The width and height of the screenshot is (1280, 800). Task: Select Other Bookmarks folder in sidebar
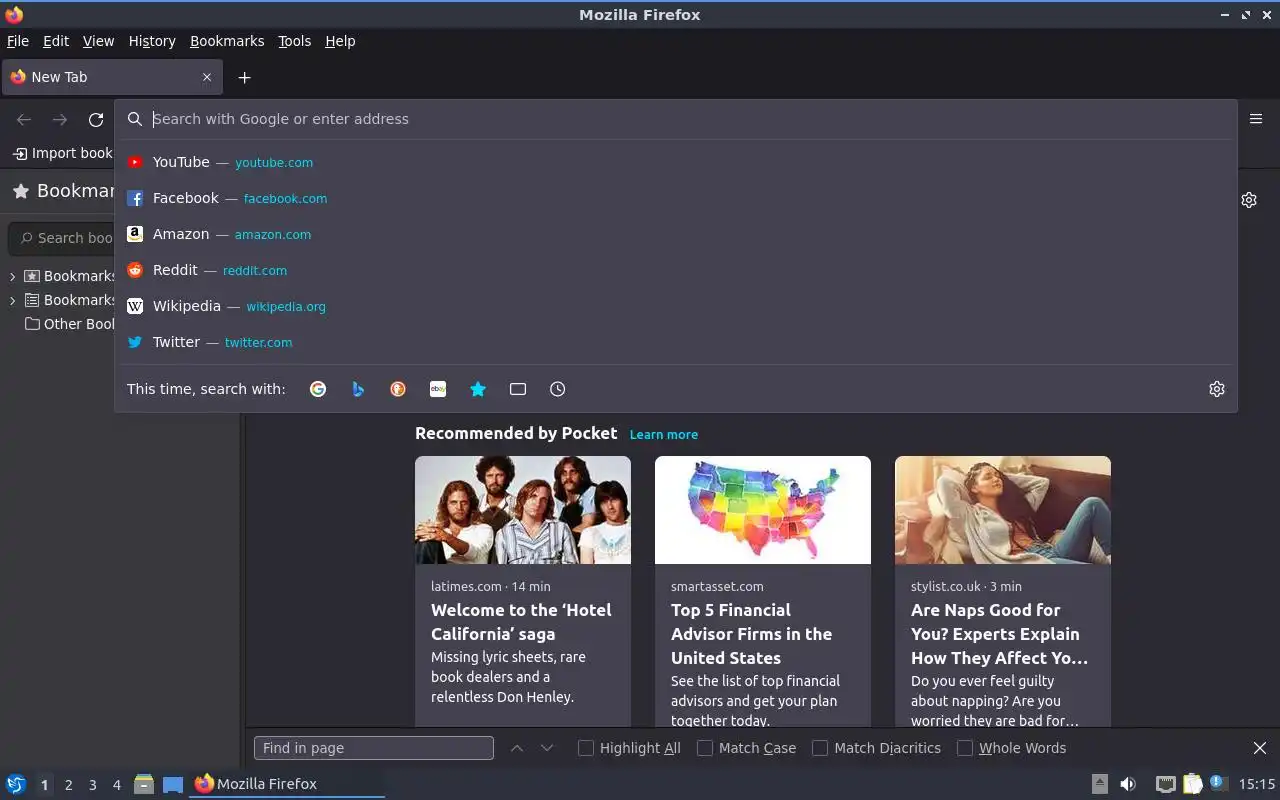click(x=70, y=324)
